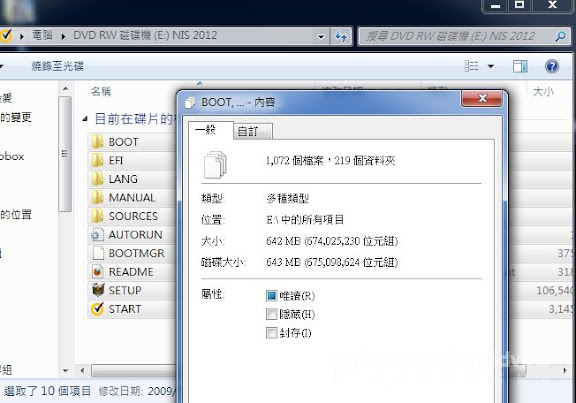The width and height of the screenshot is (576, 403).
Task: Collapse the files currently on disc group
Action: [x=85, y=119]
